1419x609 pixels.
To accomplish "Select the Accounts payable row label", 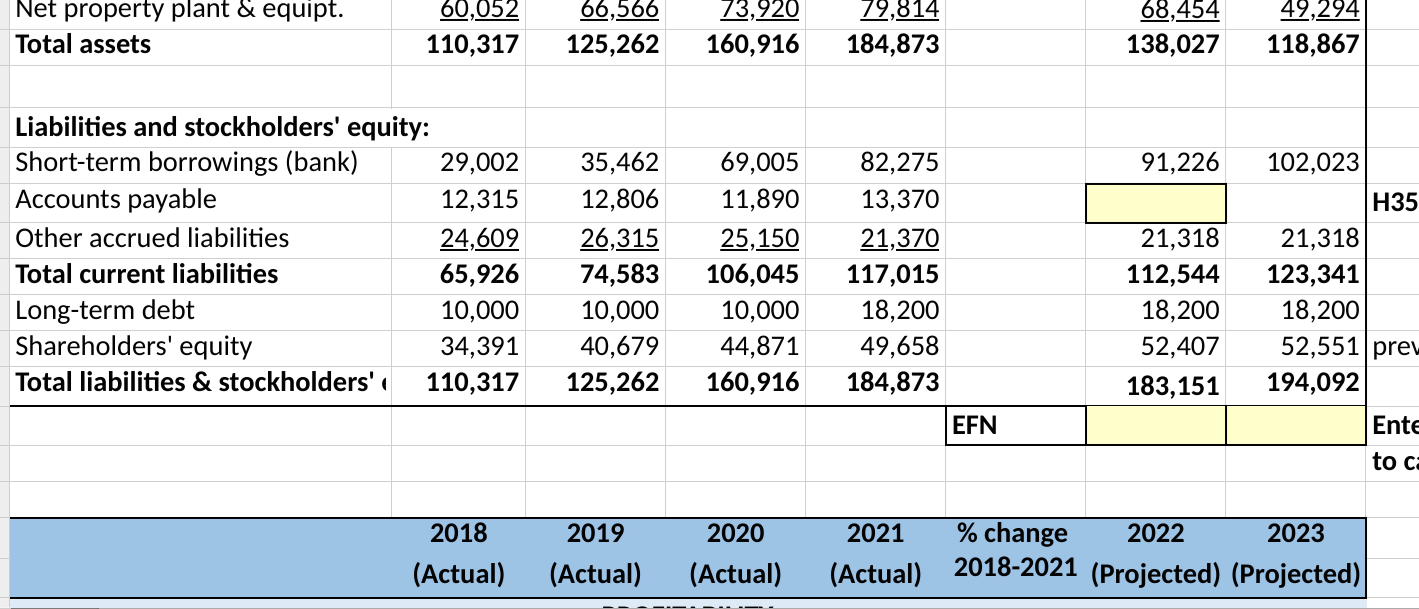I will (116, 200).
